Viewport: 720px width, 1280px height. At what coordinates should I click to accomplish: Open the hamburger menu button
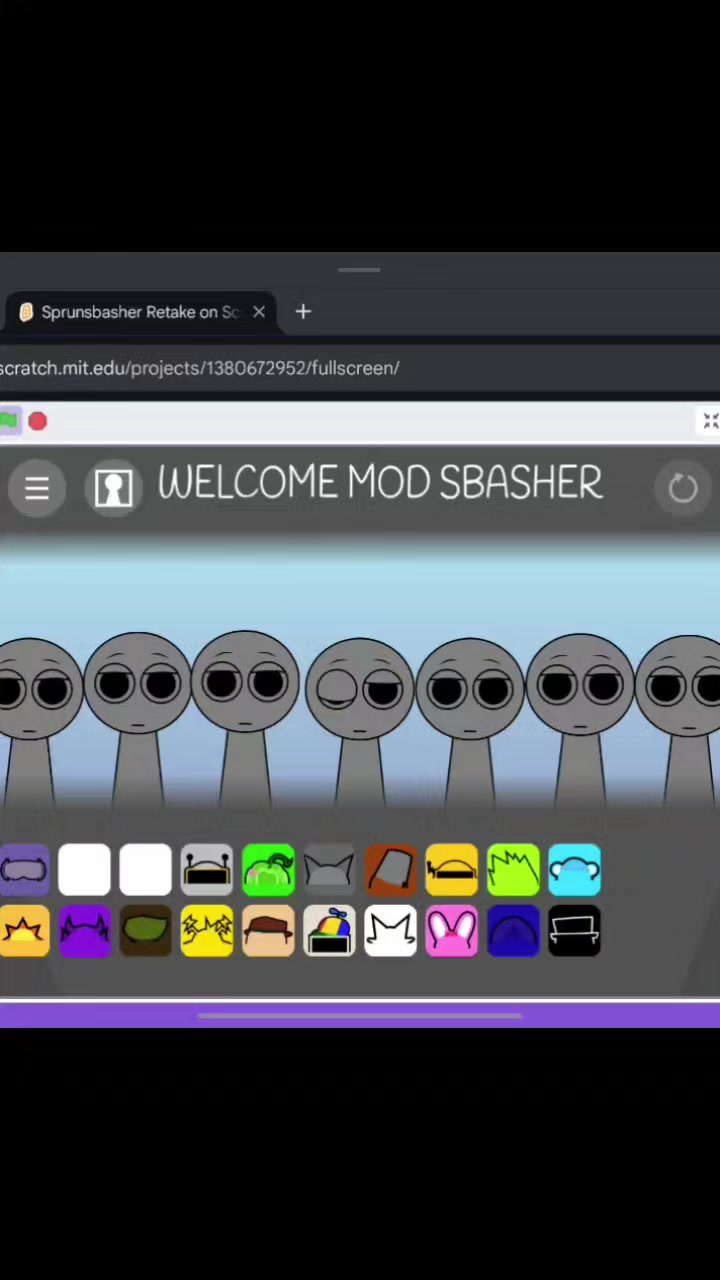pyautogui.click(x=37, y=488)
